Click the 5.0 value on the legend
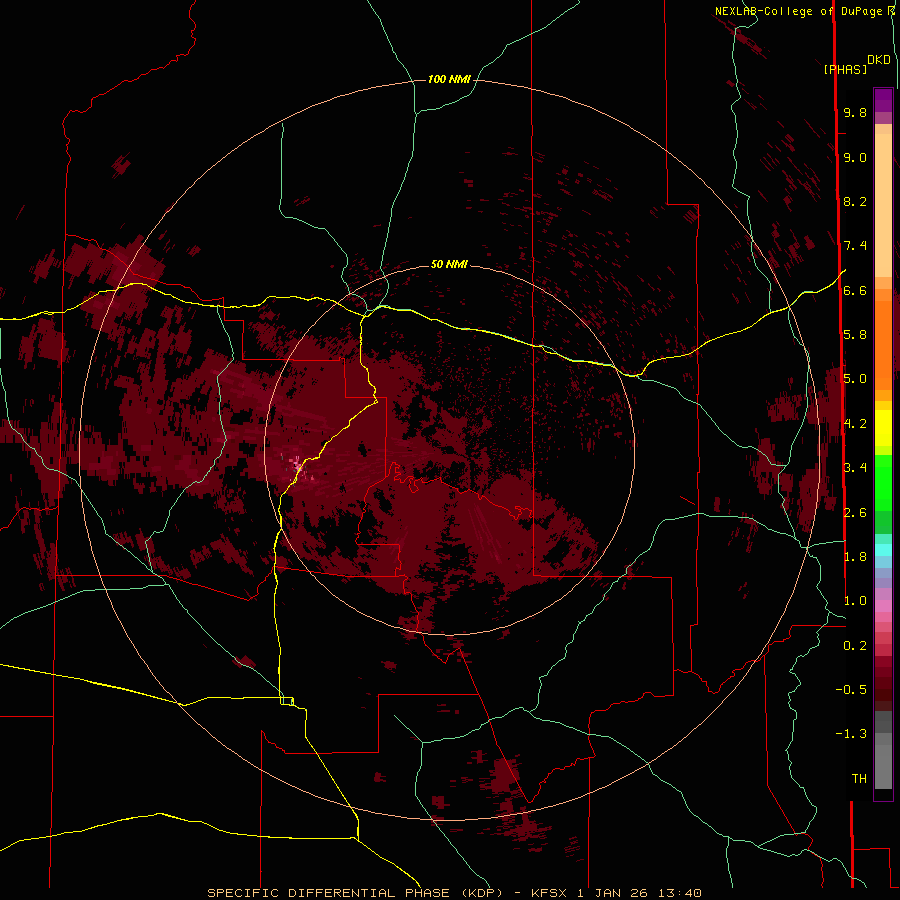Screen dimensions: 900x900 point(855,379)
